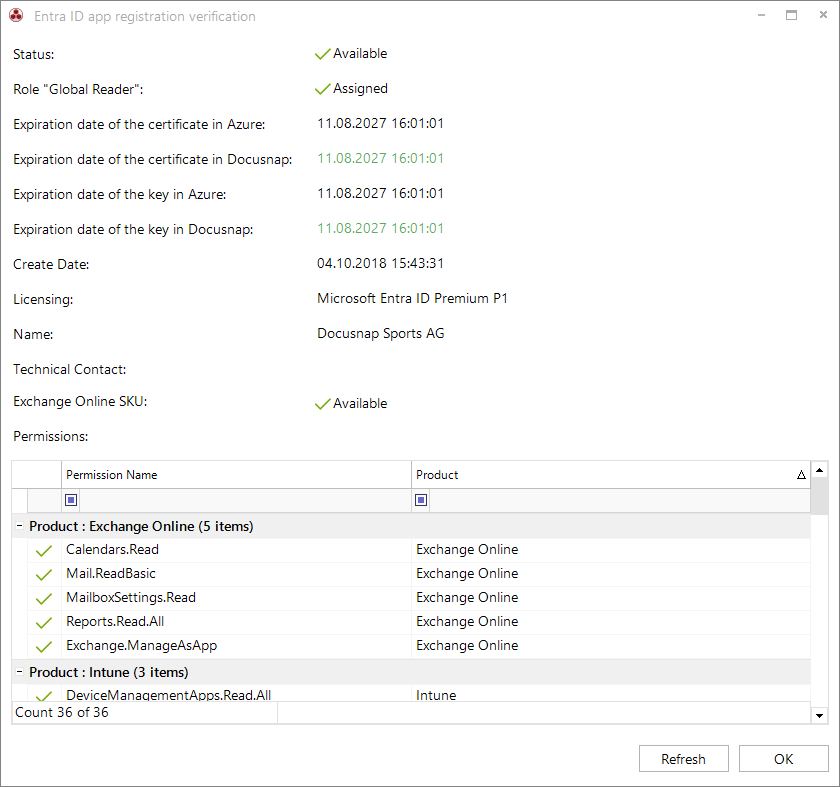This screenshot has width=840, height=787.
Task: Sort by the Product column header
Action: pyautogui.click(x=611, y=475)
